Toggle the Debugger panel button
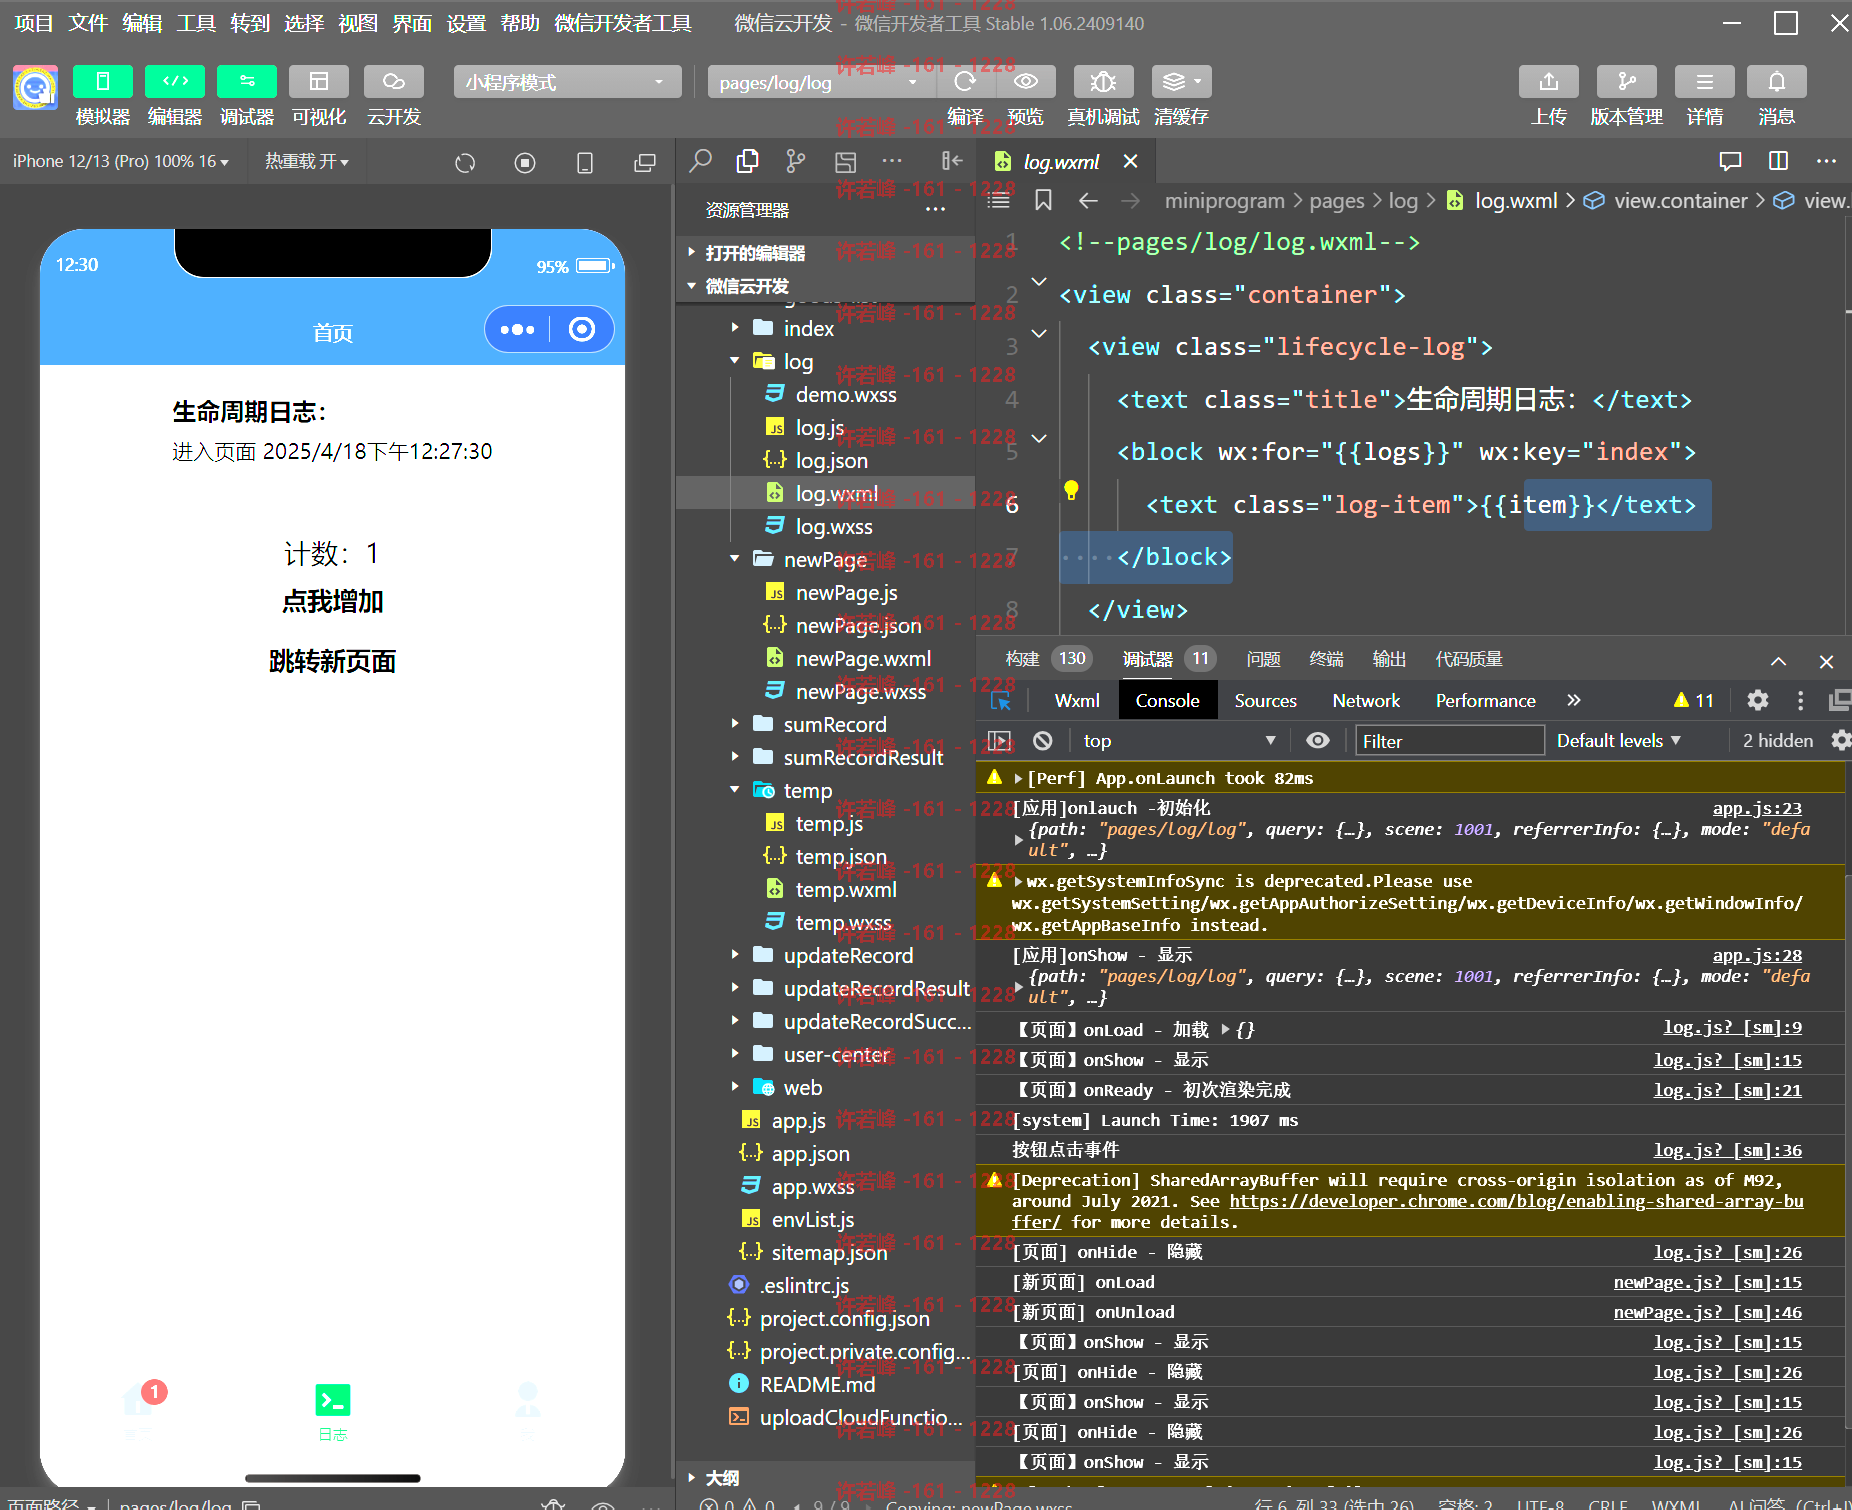Viewport: 1852px width, 1510px height. tap(247, 81)
